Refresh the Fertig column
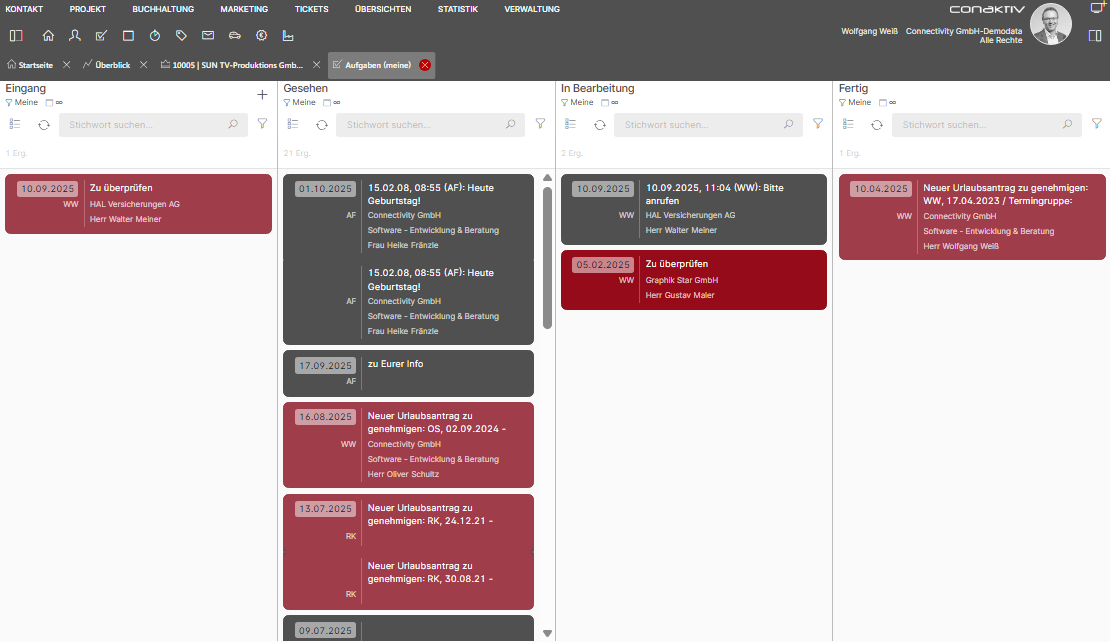 point(877,125)
